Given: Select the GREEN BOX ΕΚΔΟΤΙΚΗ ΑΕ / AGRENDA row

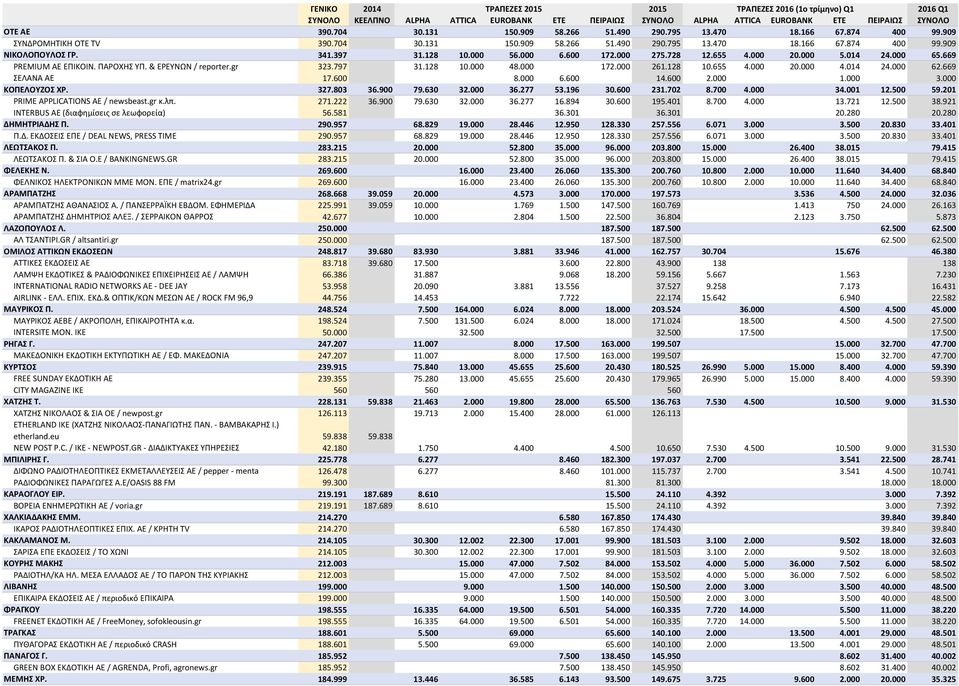Looking at the screenshot, I should (x=480, y=668).
